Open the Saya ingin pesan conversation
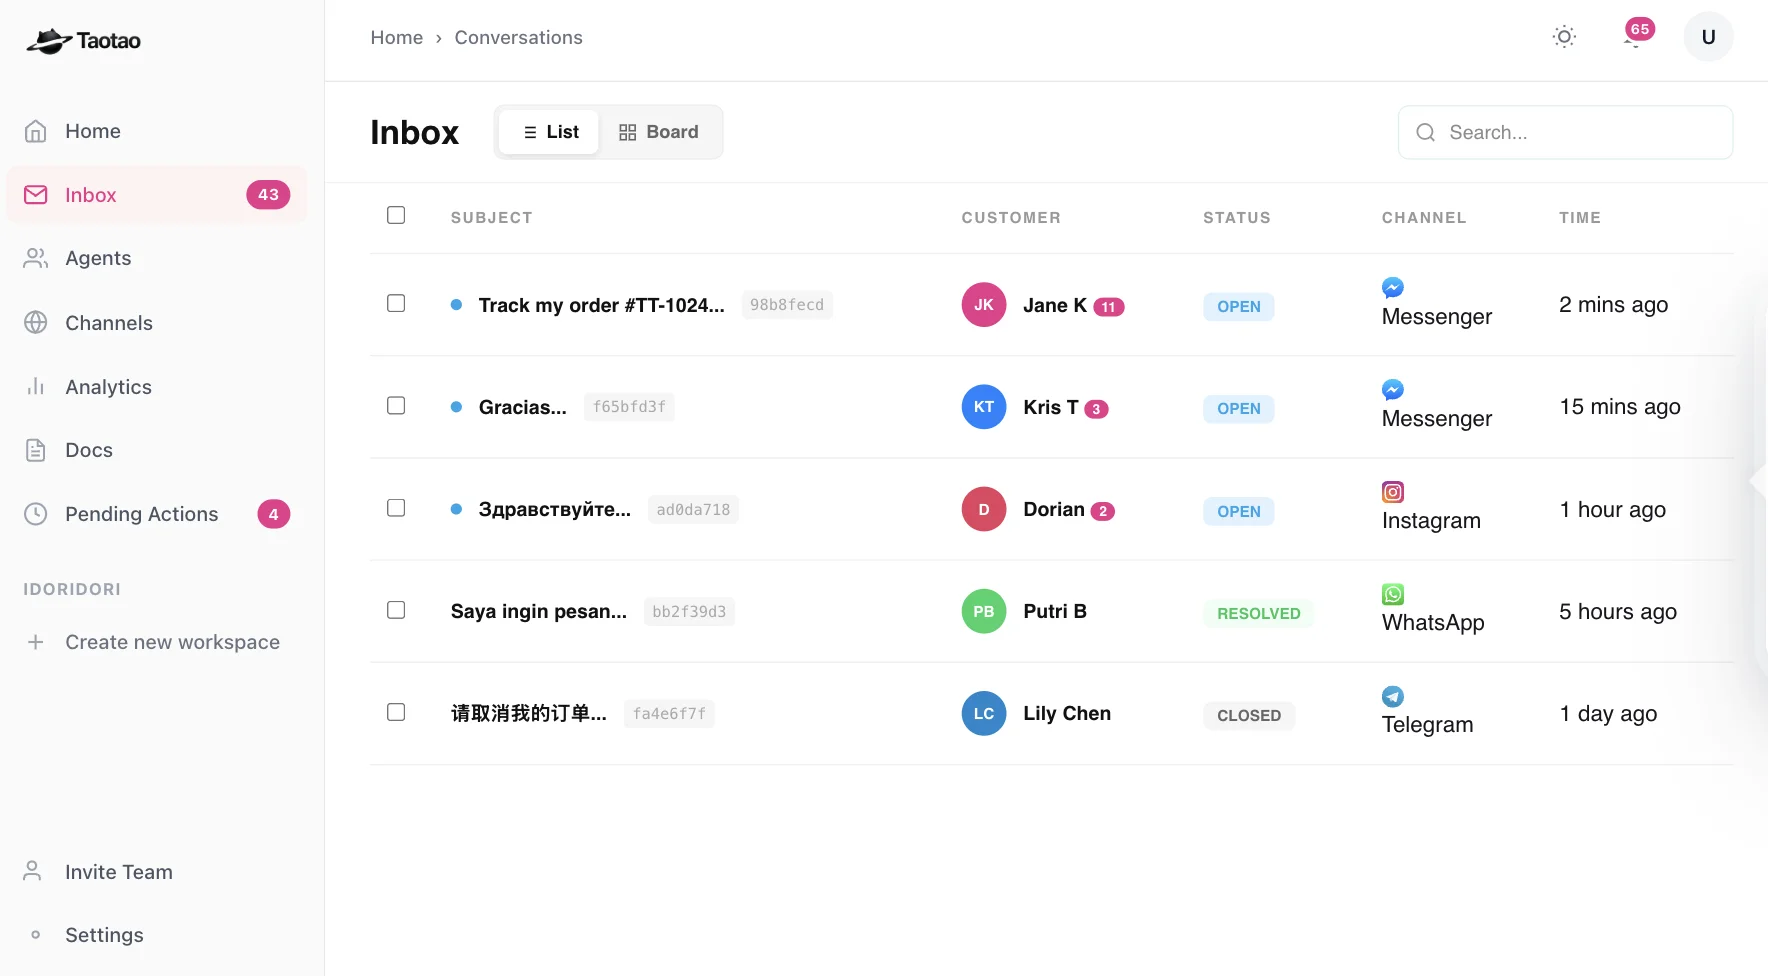 pyautogui.click(x=538, y=611)
